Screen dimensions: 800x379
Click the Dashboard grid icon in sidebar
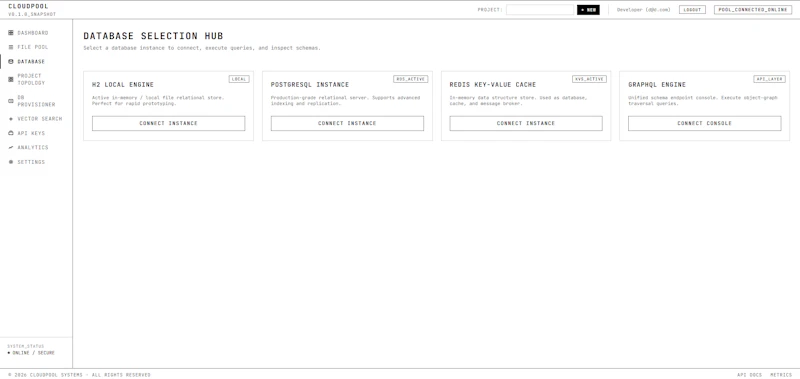click(x=11, y=33)
